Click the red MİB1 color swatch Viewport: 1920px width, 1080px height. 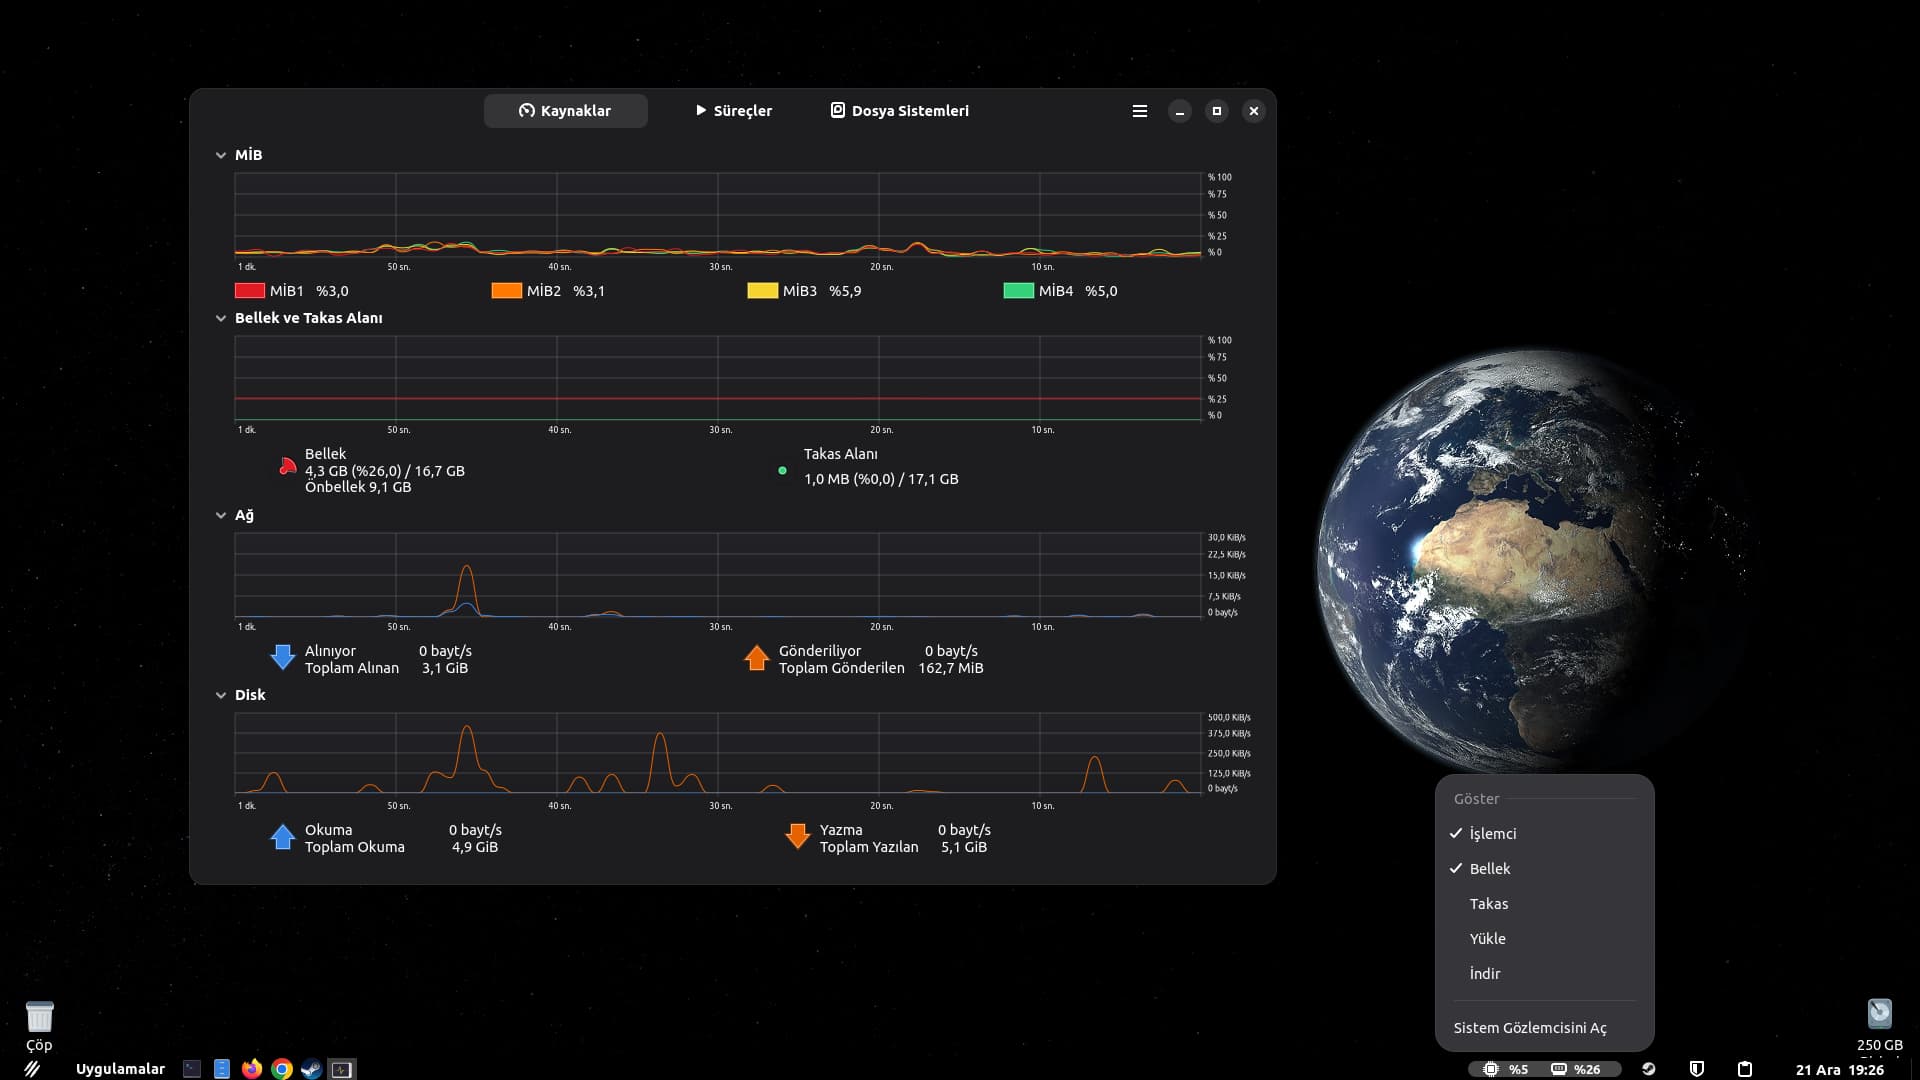tap(249, 291)
